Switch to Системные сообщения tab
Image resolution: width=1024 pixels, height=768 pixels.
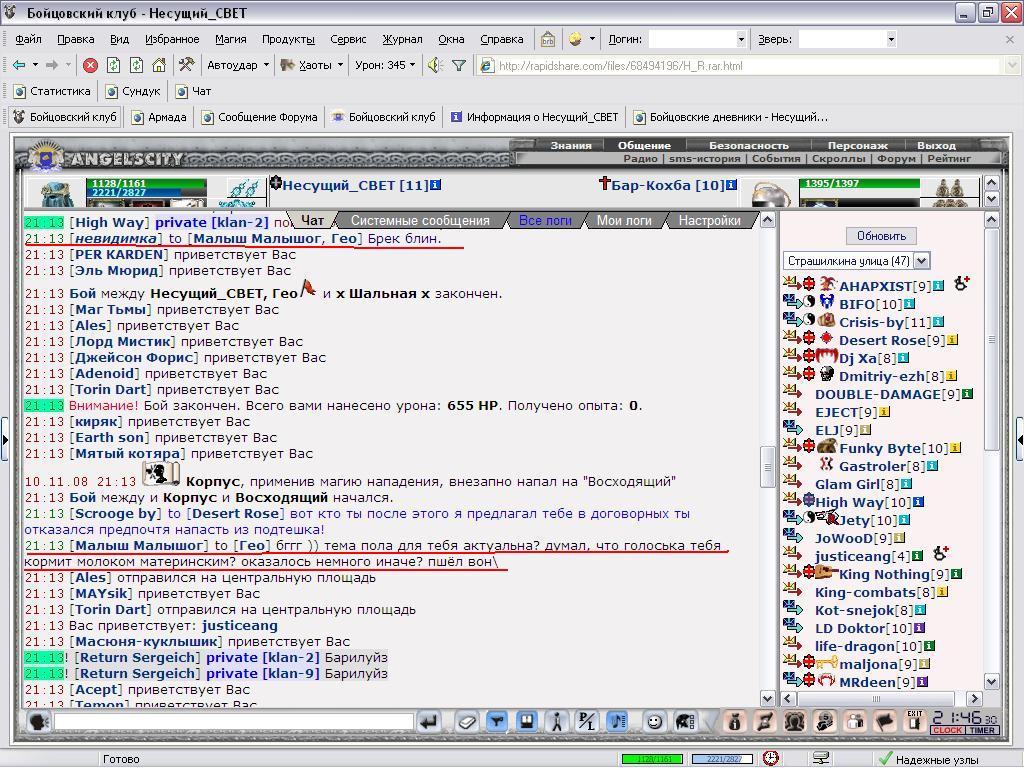click(x=420, y=221)
